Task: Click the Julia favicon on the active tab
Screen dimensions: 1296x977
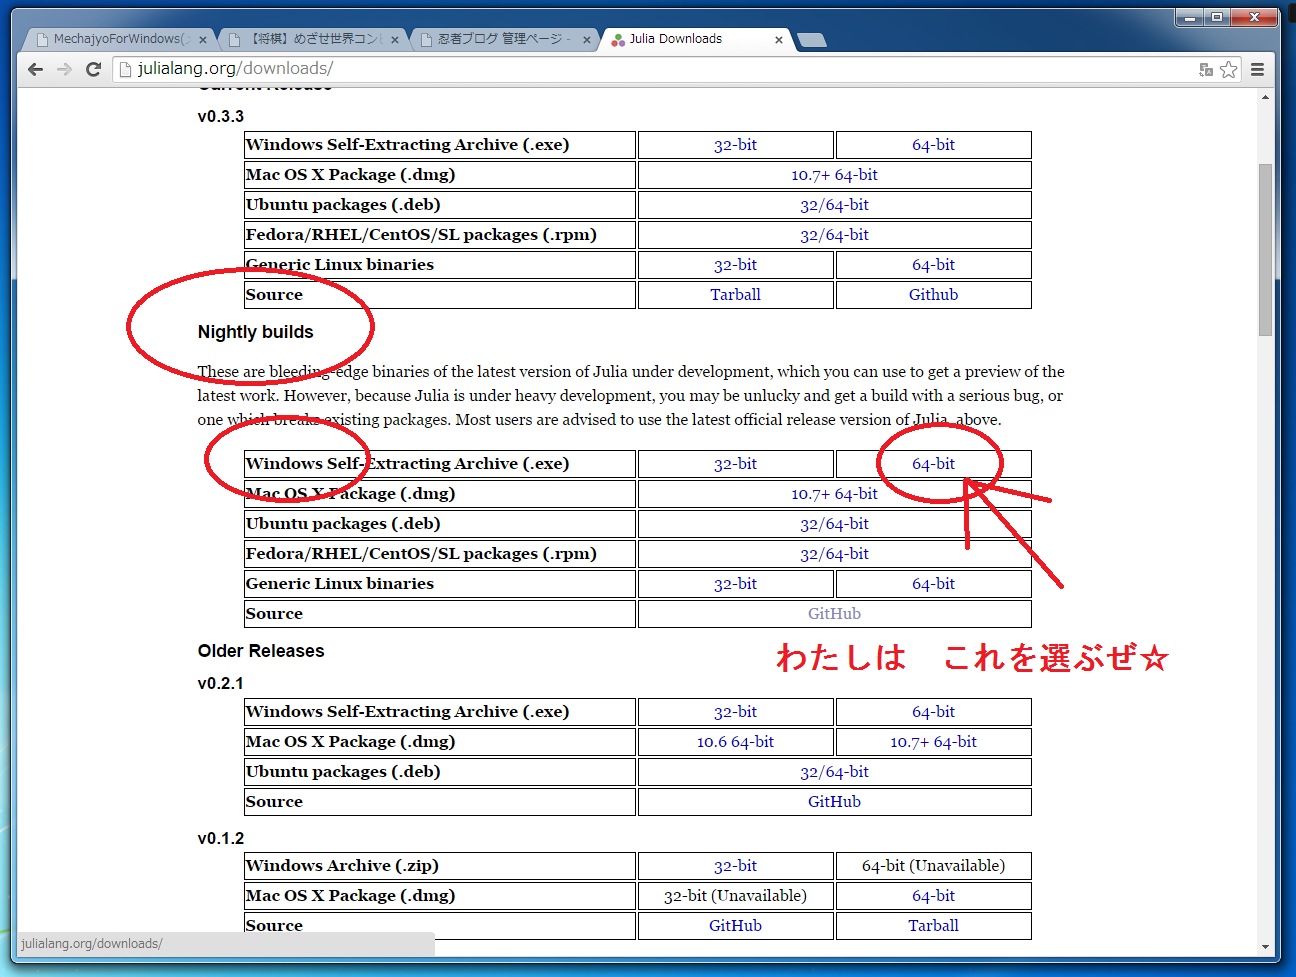Action: click(x=618, y=40)
